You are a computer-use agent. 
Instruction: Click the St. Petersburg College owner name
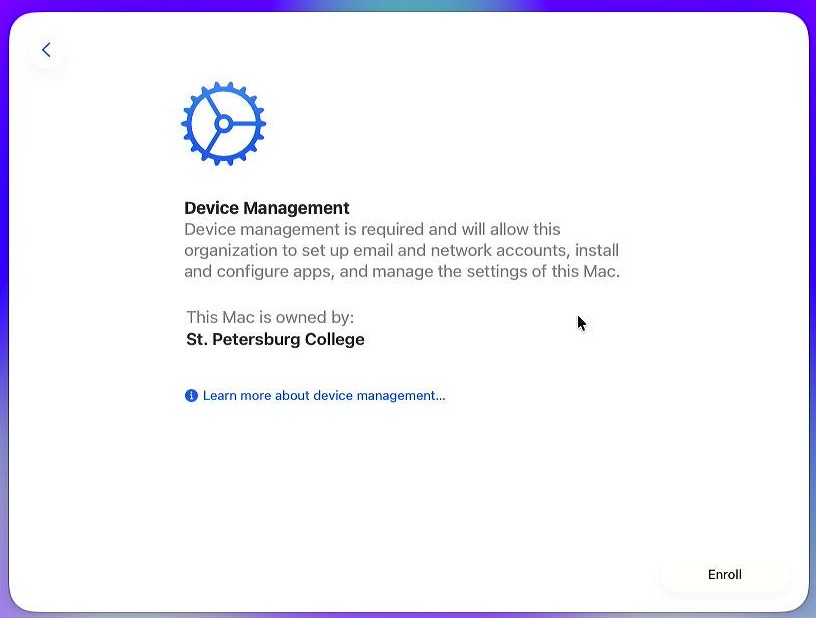click(275, 340)
